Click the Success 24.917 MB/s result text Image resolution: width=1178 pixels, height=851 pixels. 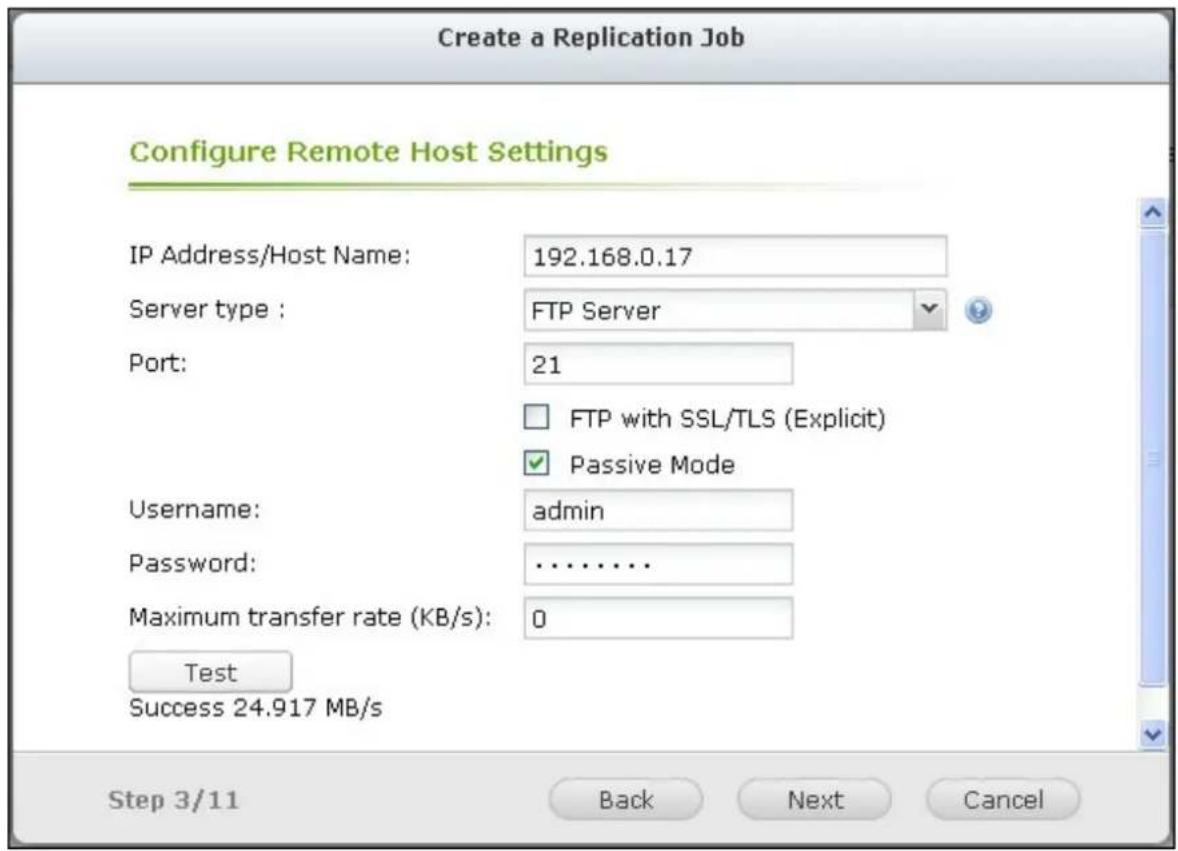[x=255, y=708]
